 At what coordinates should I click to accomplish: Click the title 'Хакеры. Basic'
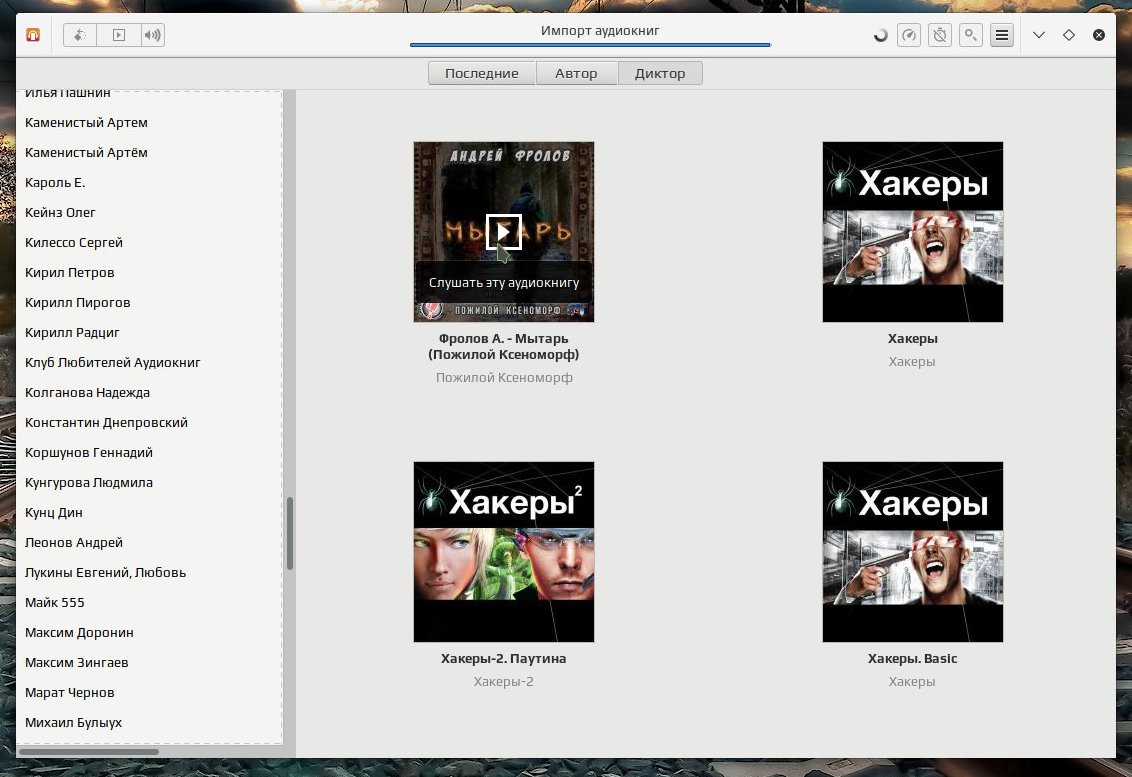click(x=913, y=659)
